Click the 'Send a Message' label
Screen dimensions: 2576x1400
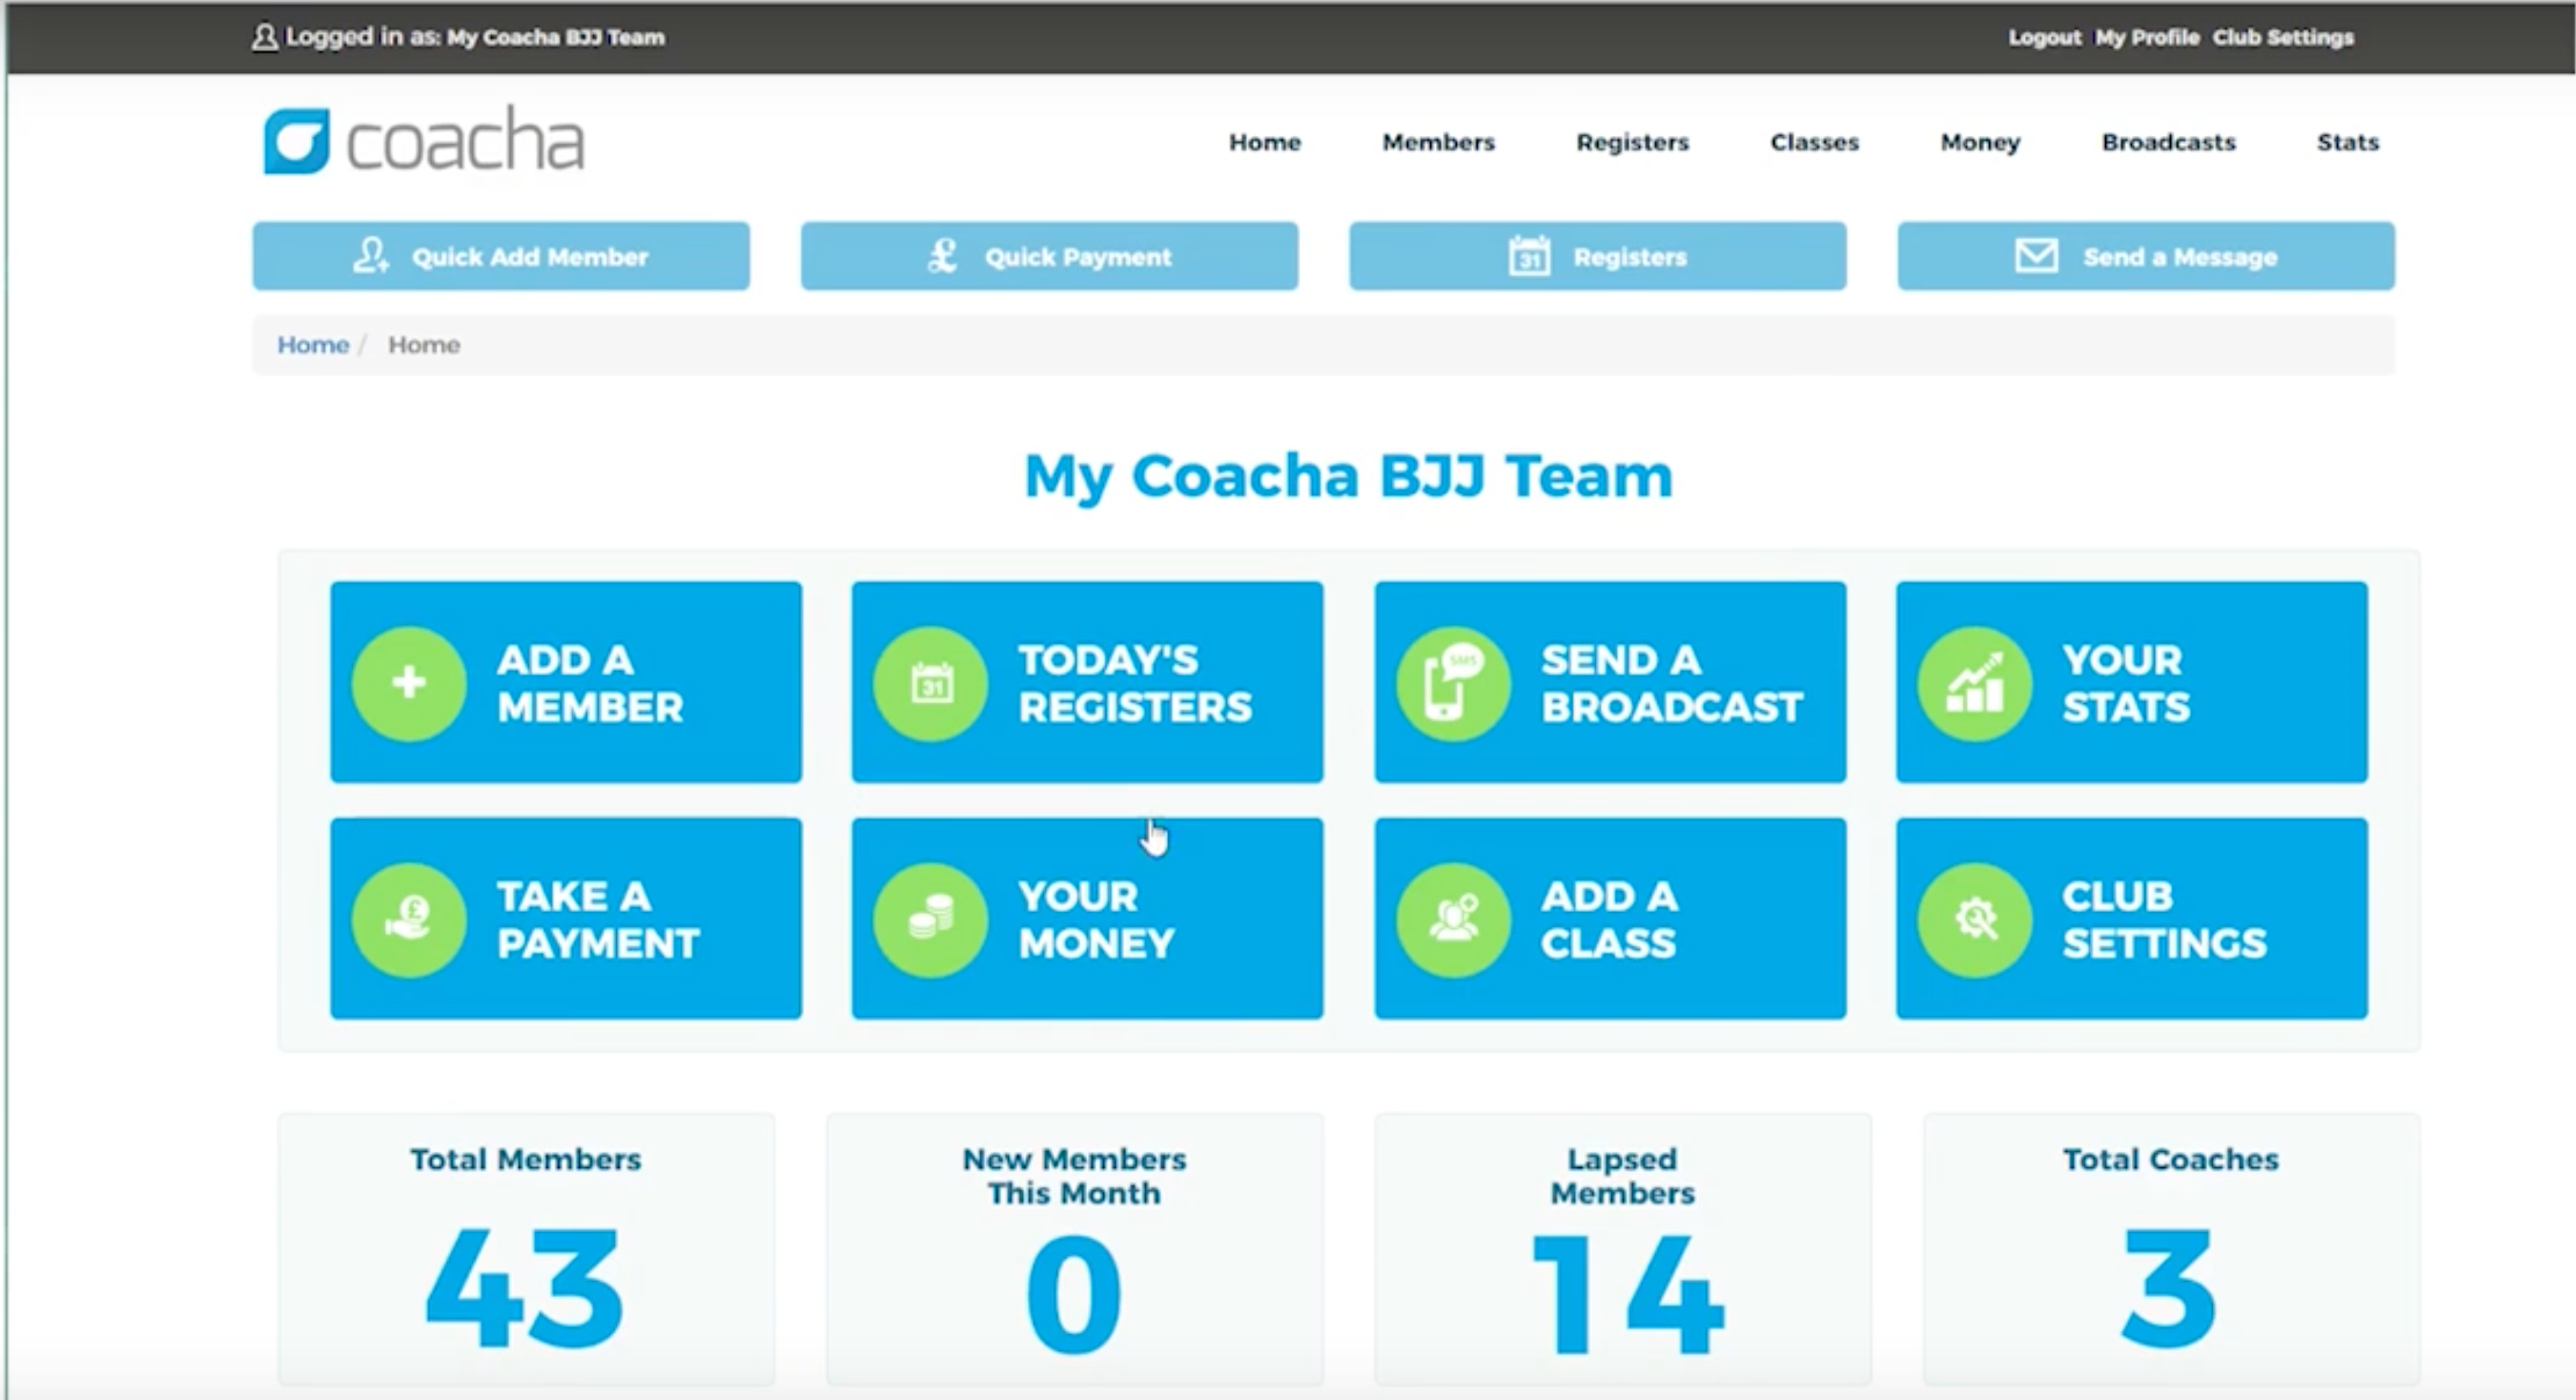[2180, 257]
